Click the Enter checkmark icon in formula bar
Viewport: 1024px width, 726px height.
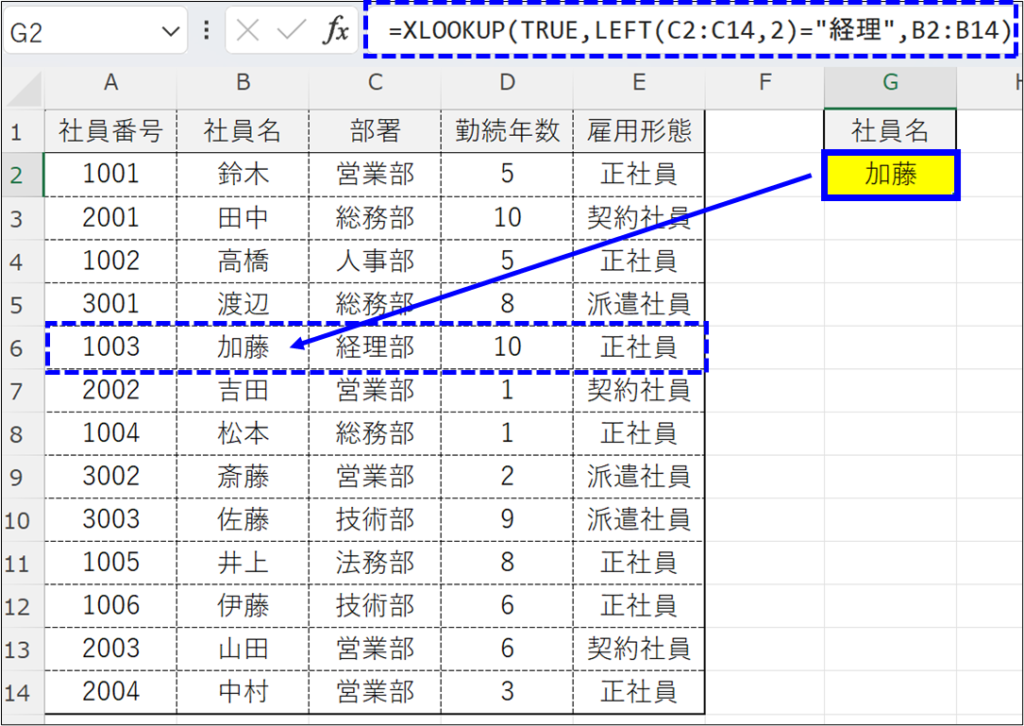pyautogui.click(x=292, y=31)
